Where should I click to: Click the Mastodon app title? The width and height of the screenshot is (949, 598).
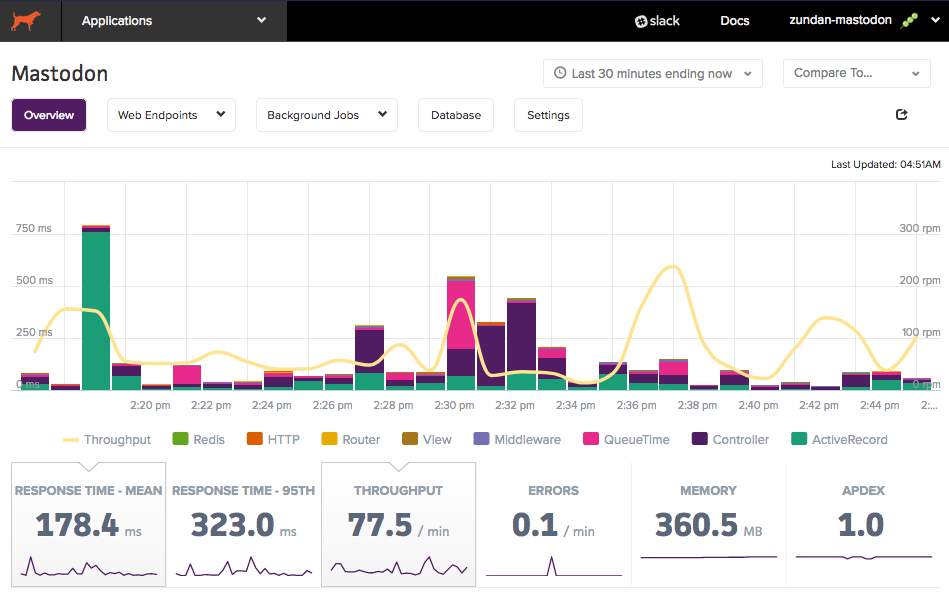[x=60, y=73]
